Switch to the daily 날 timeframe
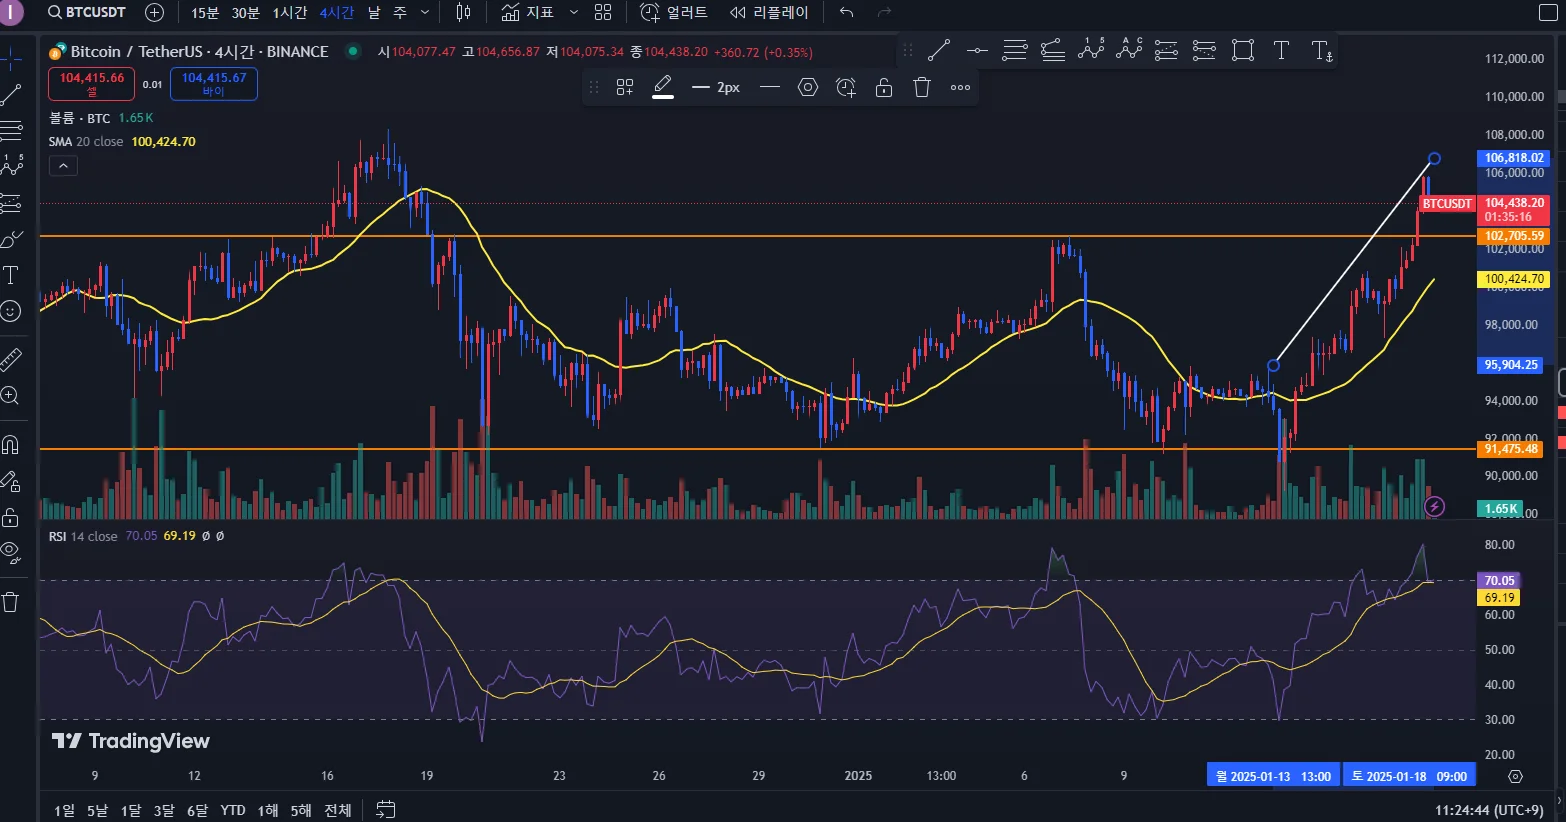Viewport: 1566px width, 822px height. point(374,12)
